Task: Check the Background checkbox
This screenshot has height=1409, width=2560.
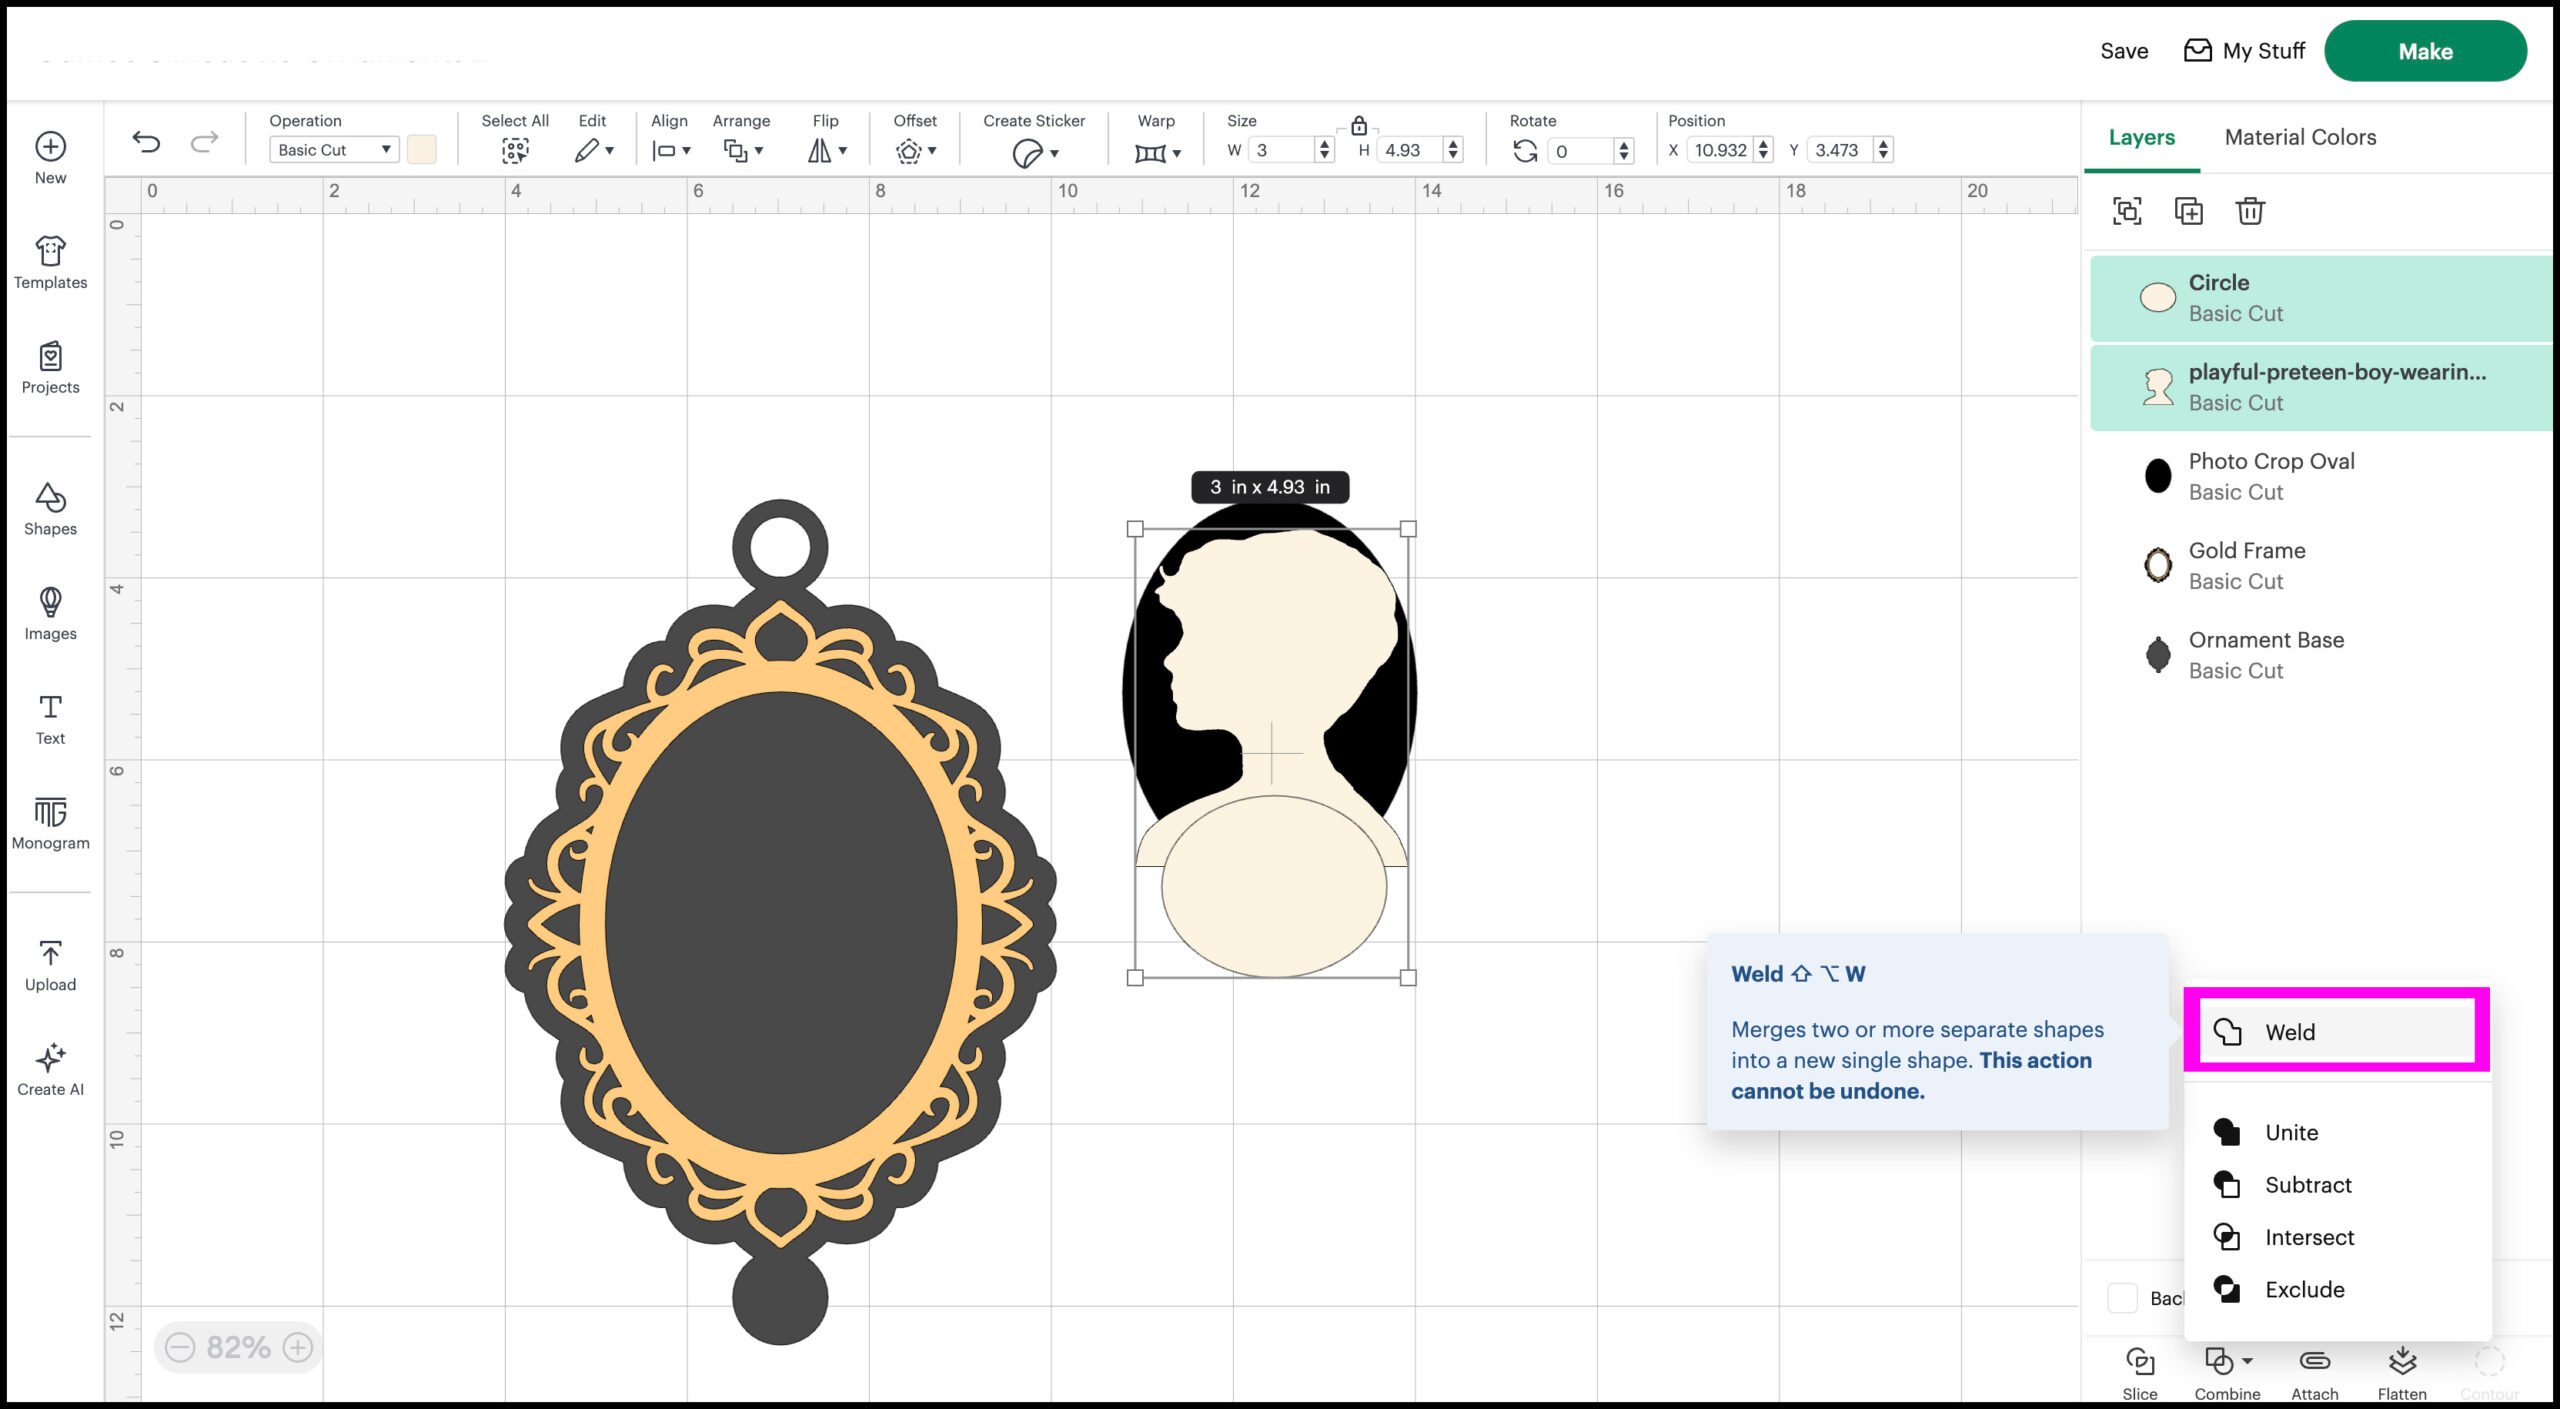Action: 2122,1297
